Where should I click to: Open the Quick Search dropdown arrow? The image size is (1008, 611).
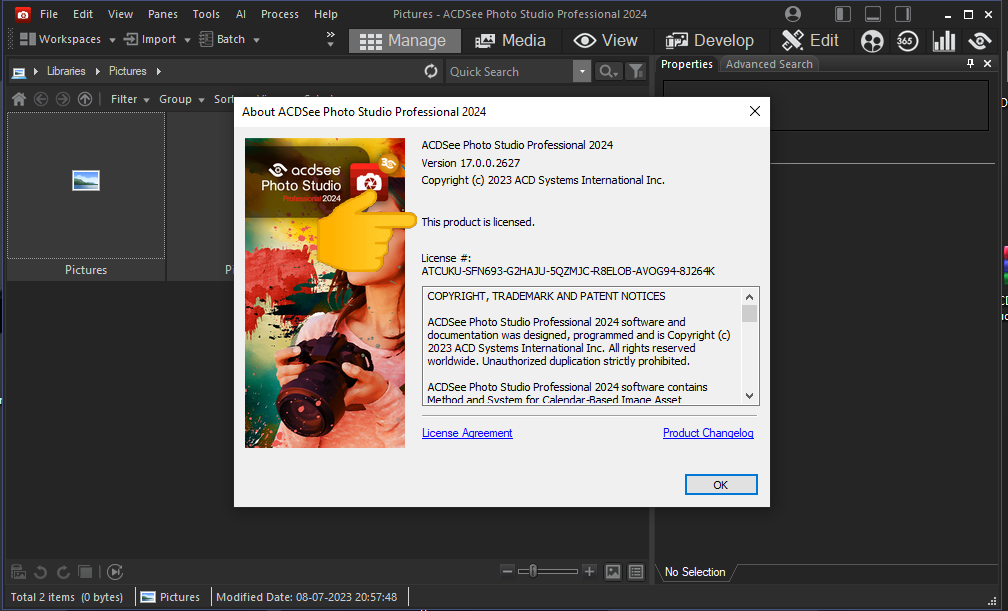582,71
